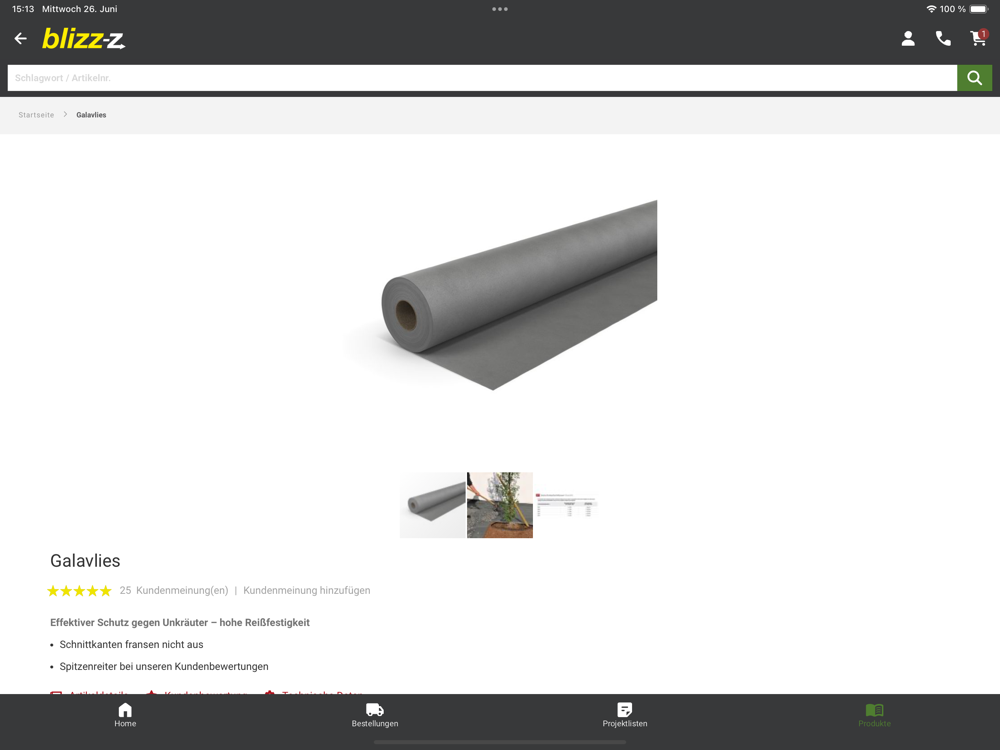Select Galavlies breadcrumb entry
1000x750 pixels.
coord(91,115)
